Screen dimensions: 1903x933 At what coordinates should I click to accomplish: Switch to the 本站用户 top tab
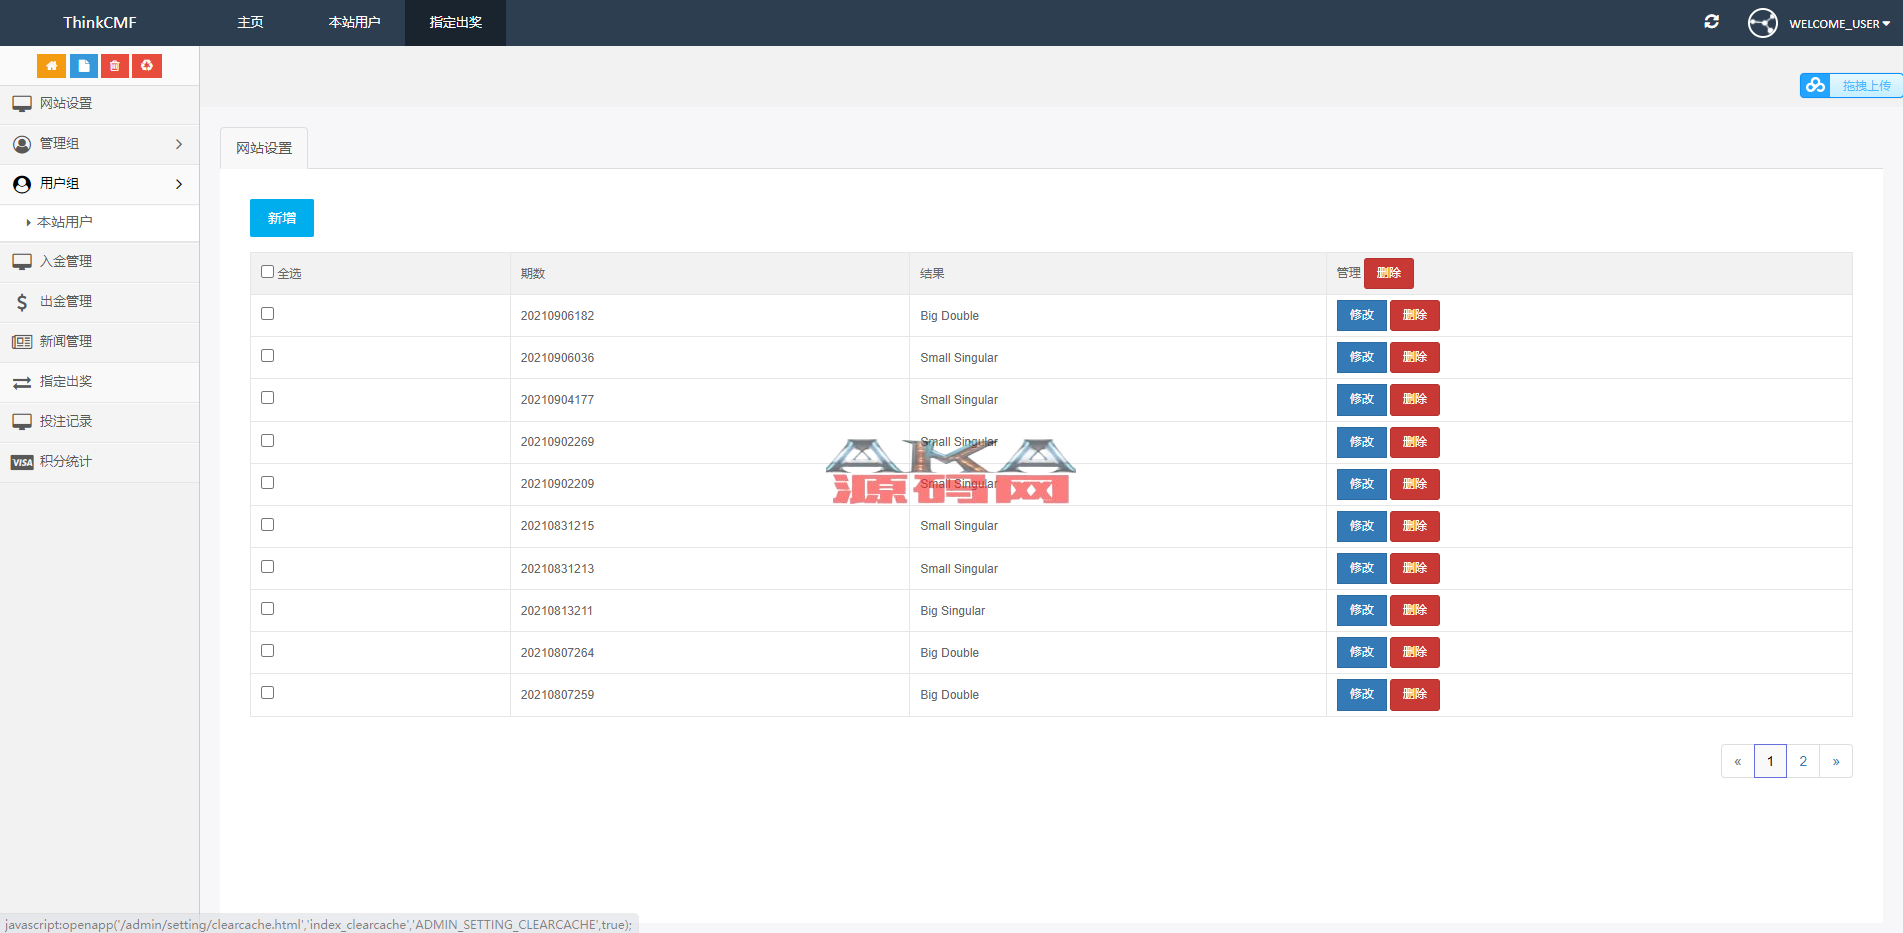click(x=354, y=23)
